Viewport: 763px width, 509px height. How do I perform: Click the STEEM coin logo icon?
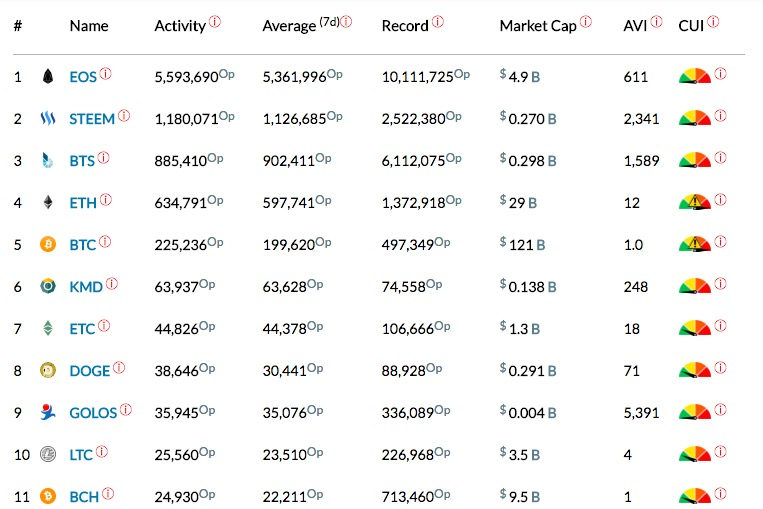48,118
